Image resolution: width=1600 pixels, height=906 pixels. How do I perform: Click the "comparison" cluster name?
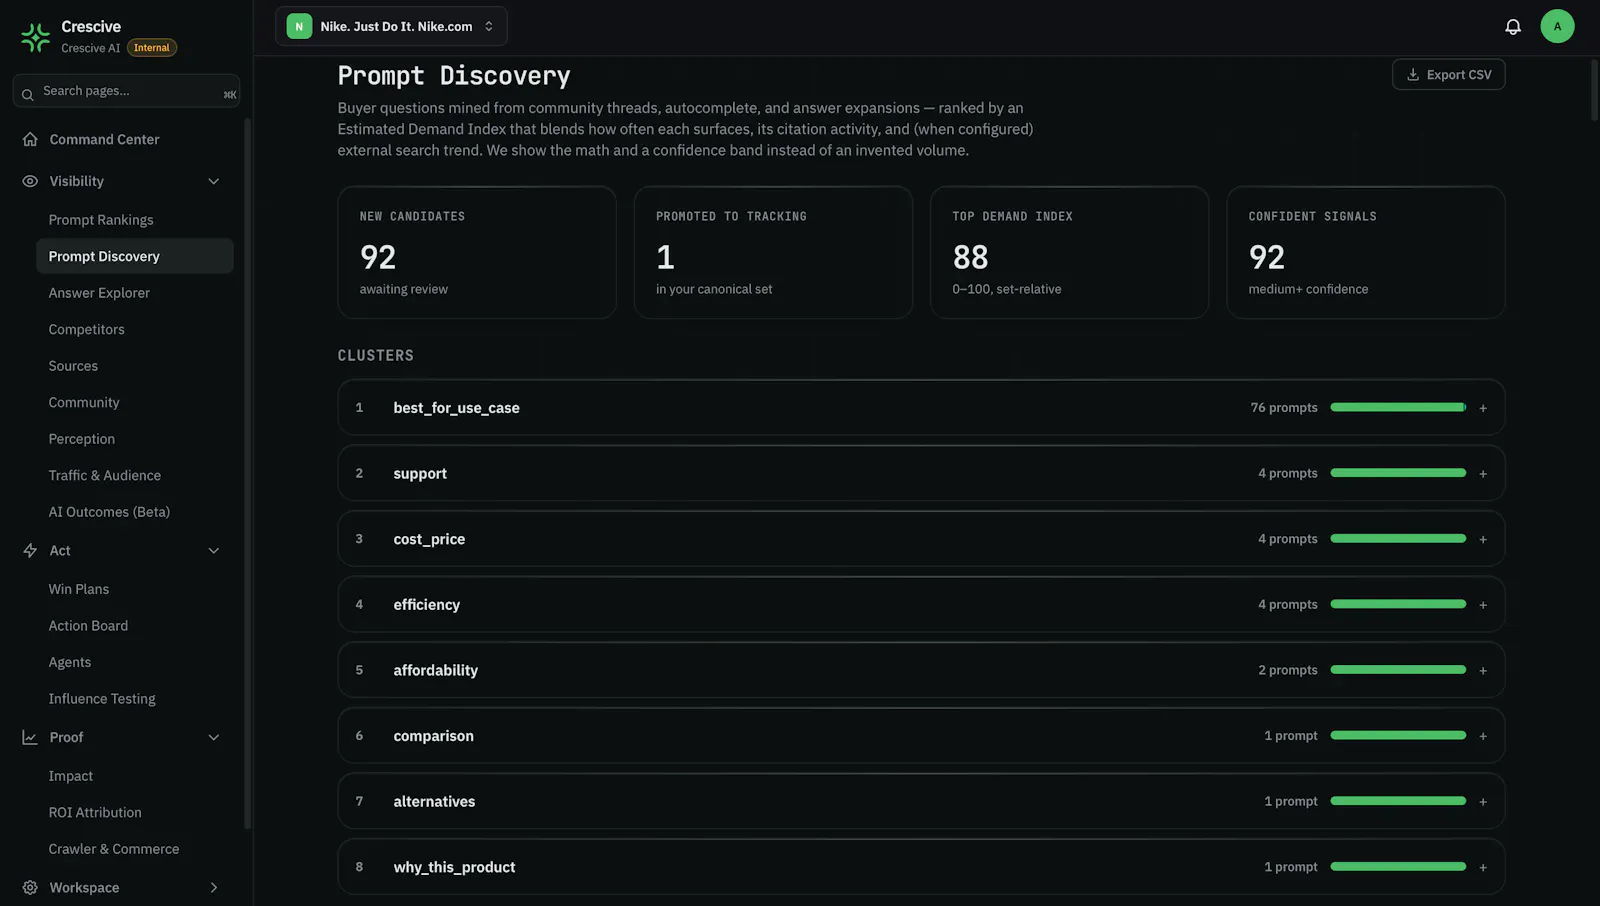[434, 736]
